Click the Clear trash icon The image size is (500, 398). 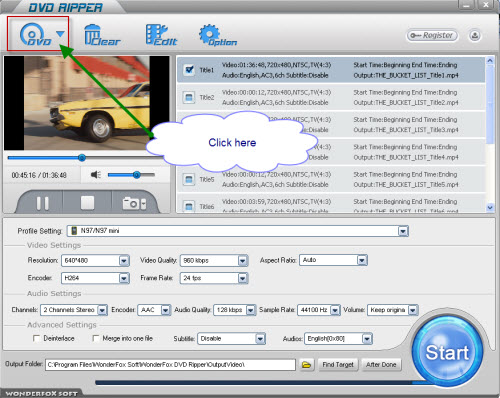pos(102,35)
